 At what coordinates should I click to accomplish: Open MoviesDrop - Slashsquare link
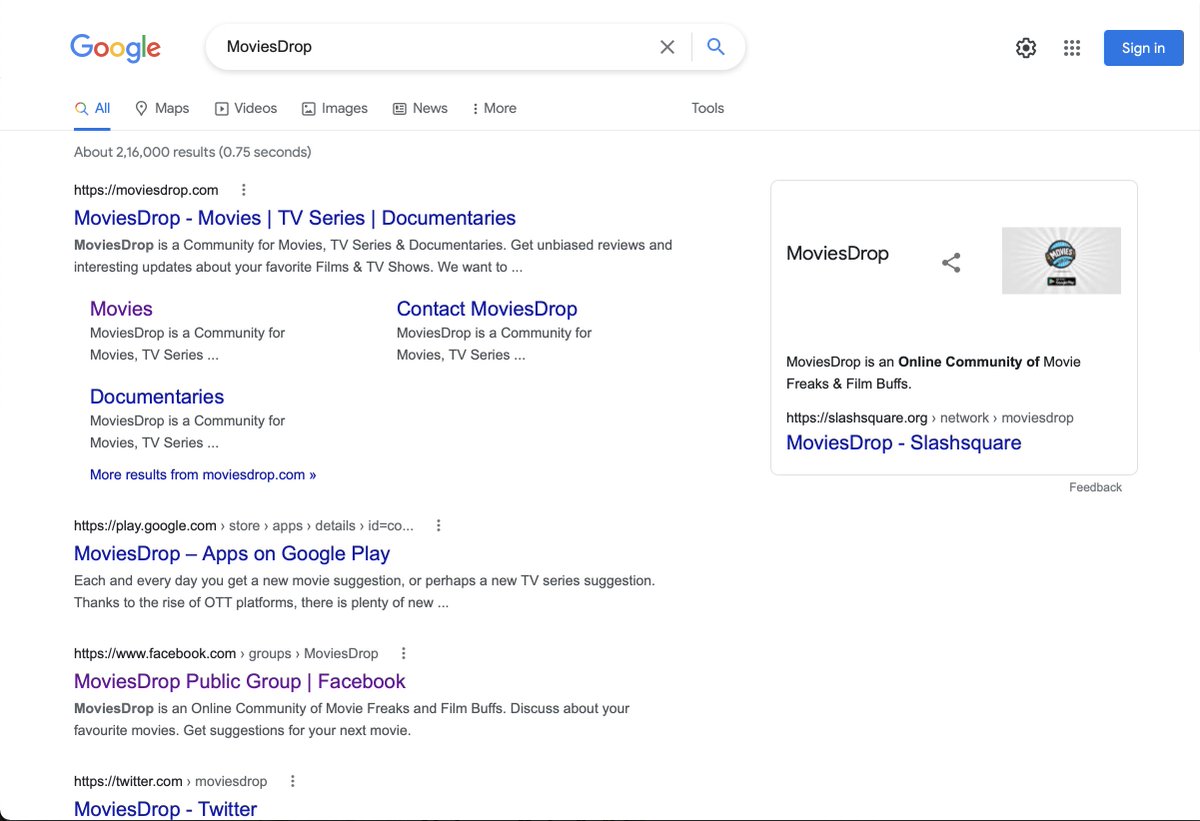click(x=904, y=443)
